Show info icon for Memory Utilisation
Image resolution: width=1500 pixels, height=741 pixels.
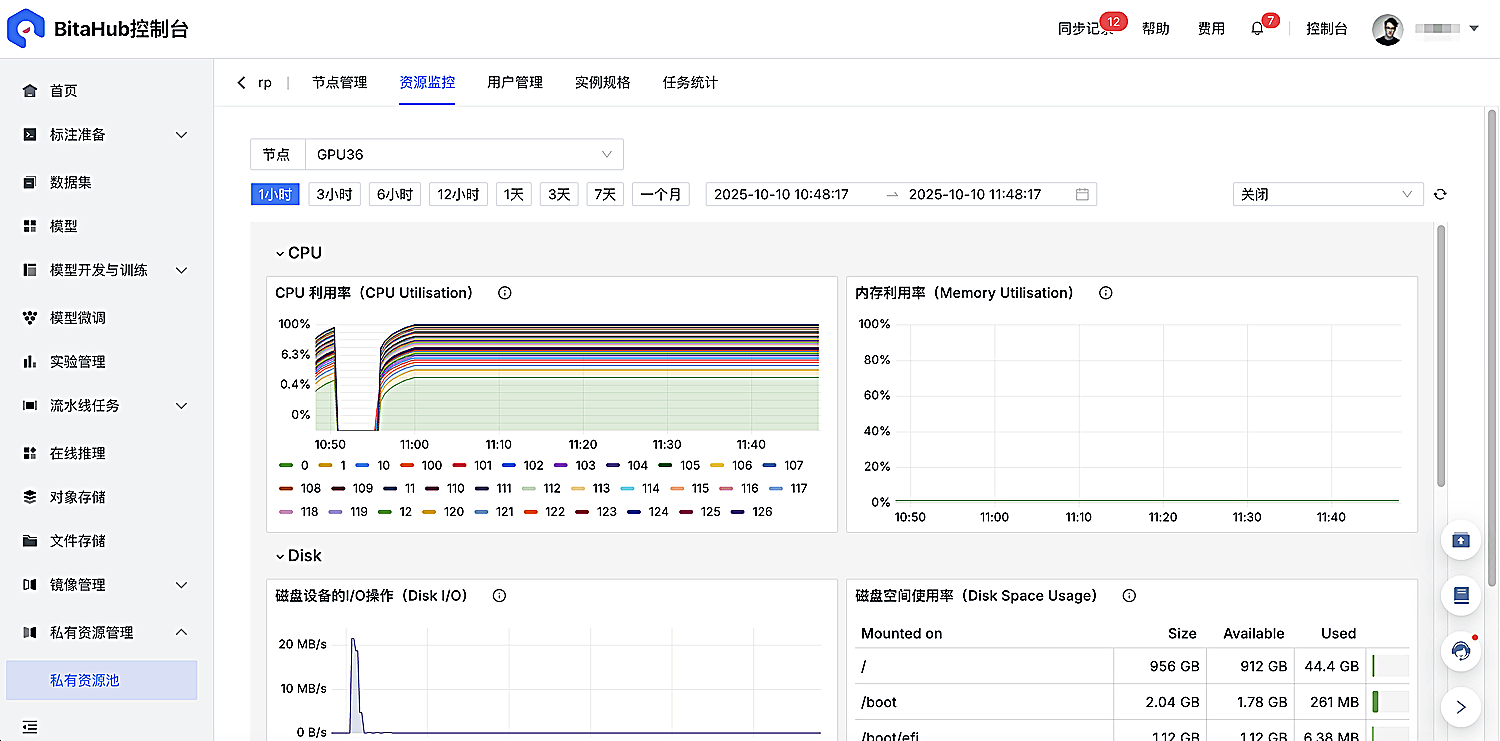[x=1106, y=293]
